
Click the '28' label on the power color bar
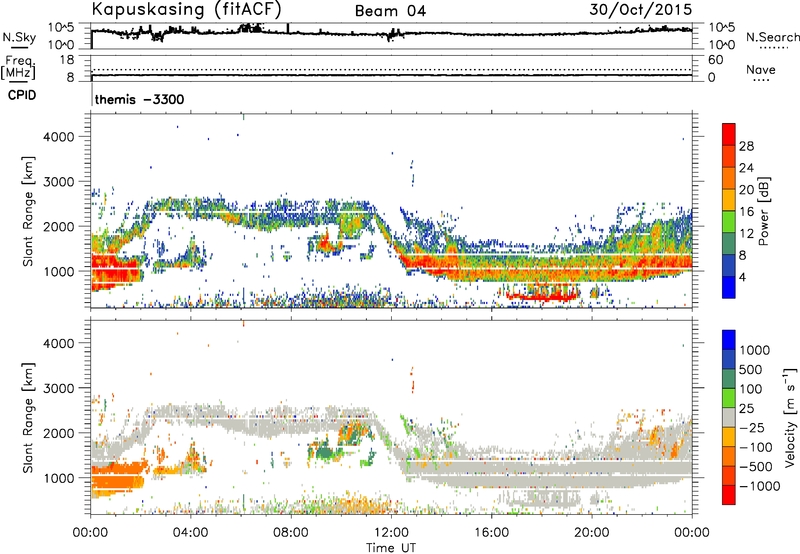coord(746,146)
